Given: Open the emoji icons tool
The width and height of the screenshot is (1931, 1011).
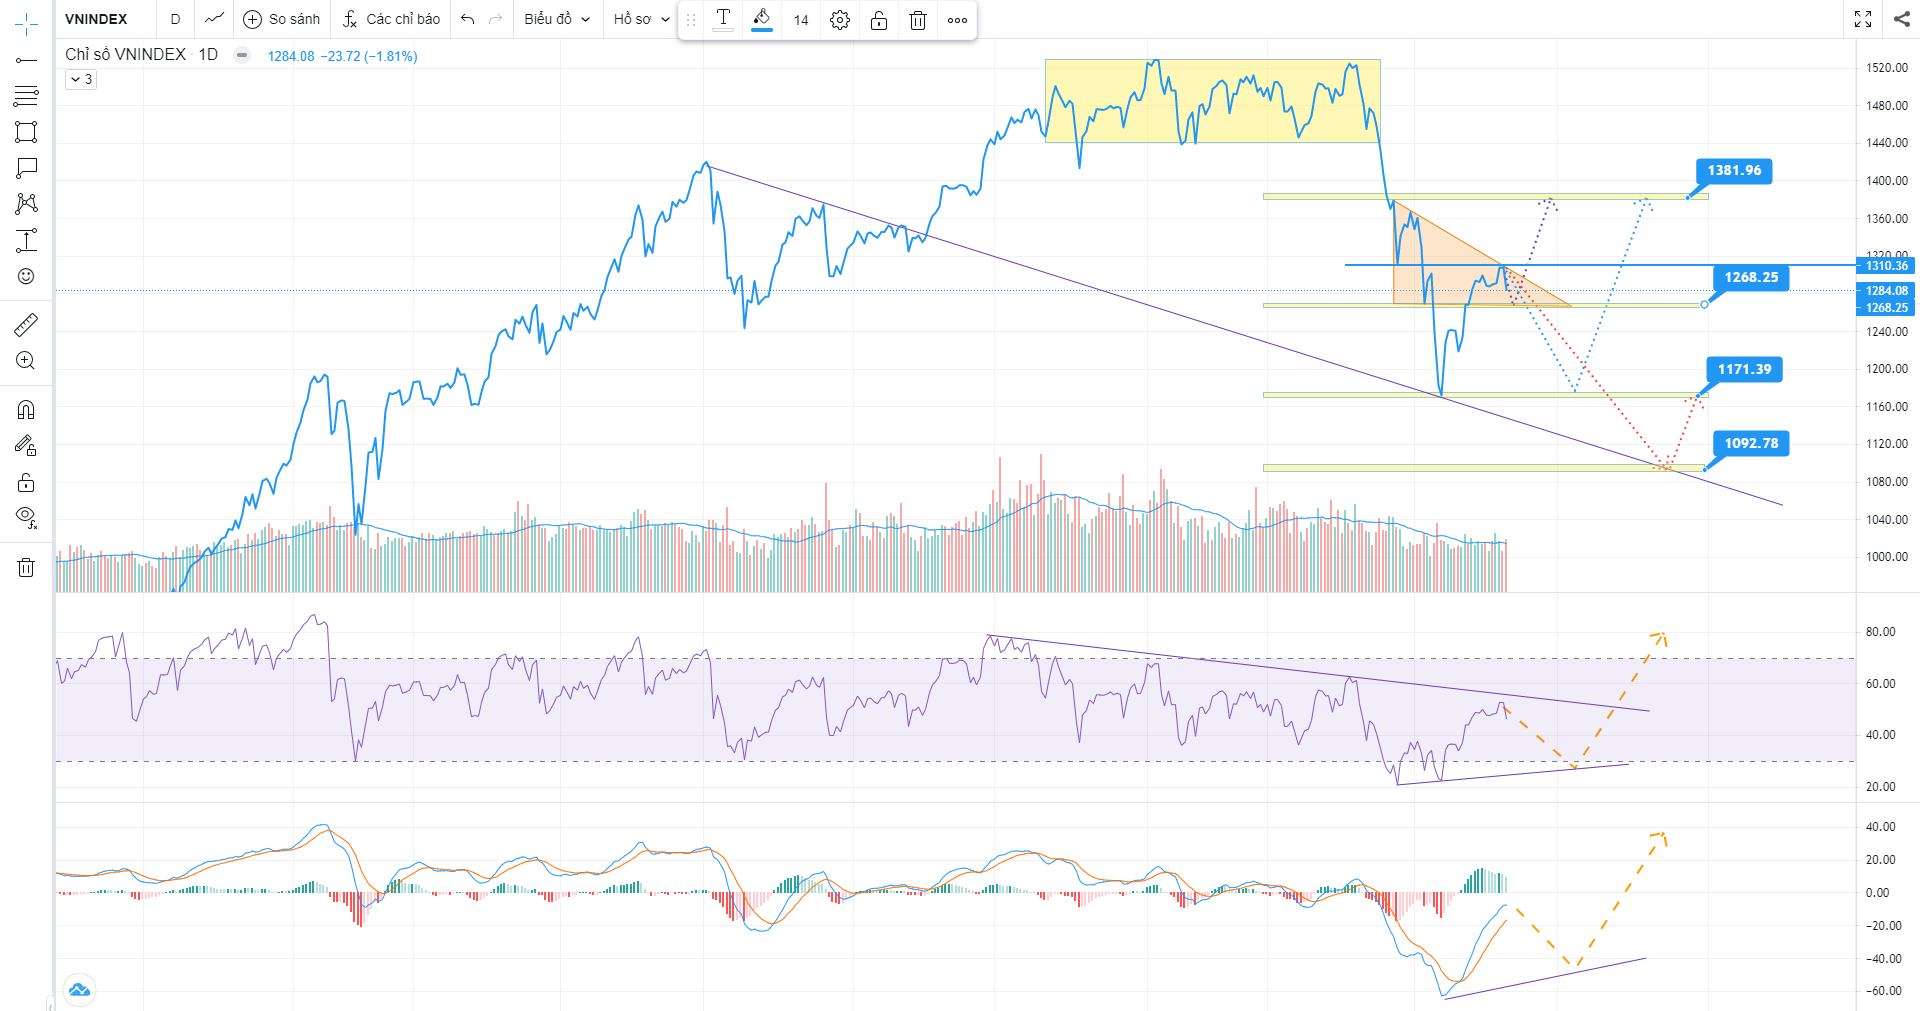Looking at the screenshot, I should tap(26, 276).
